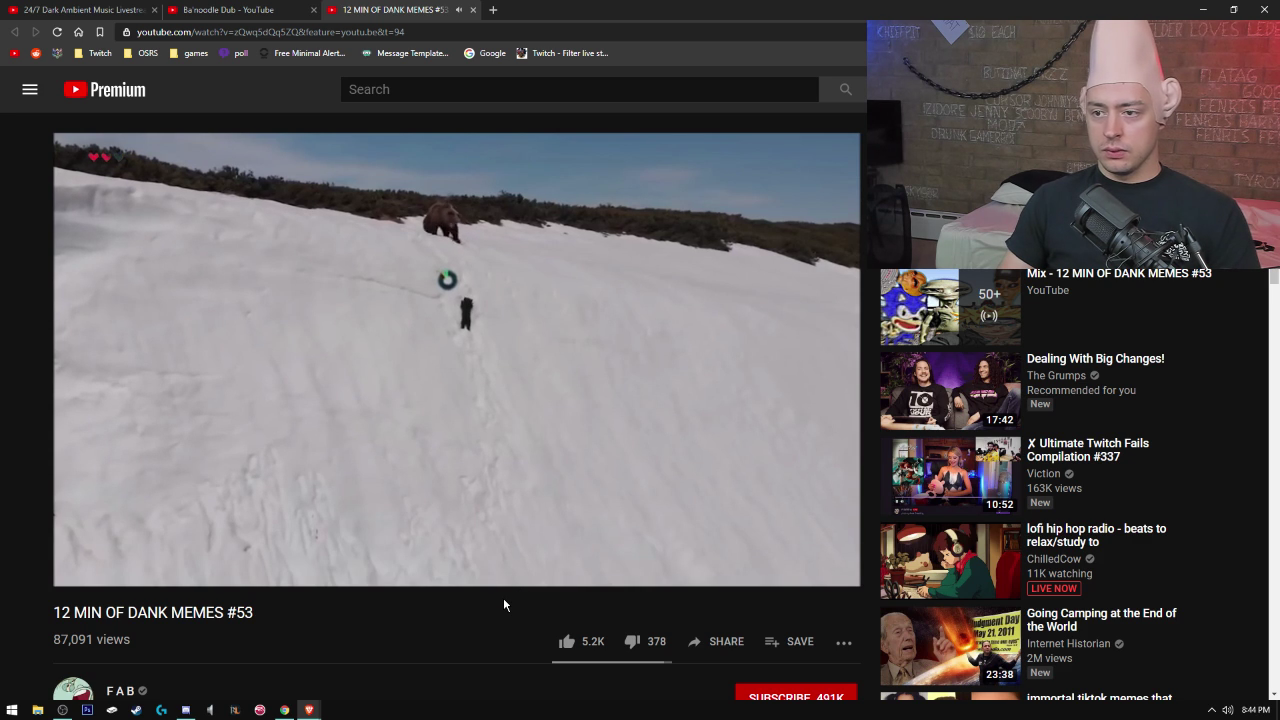The width and height of the screenshot is (1280, 720).
Task: Click the like/dislike ratio bar
Action: [x=611, y=662]
